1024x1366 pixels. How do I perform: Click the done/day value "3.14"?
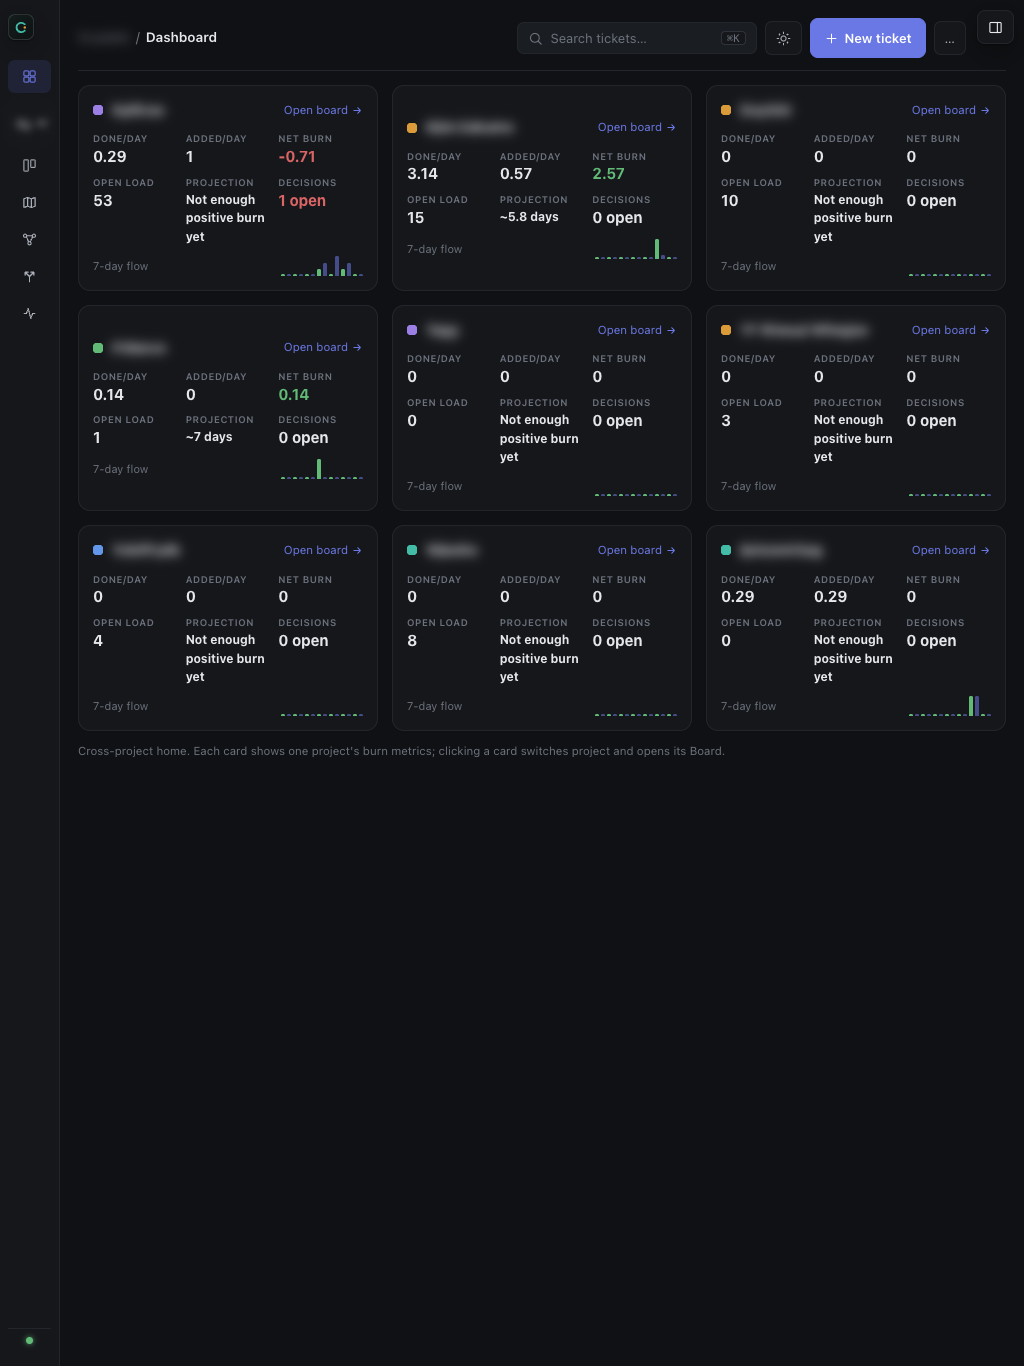(422, 174)
